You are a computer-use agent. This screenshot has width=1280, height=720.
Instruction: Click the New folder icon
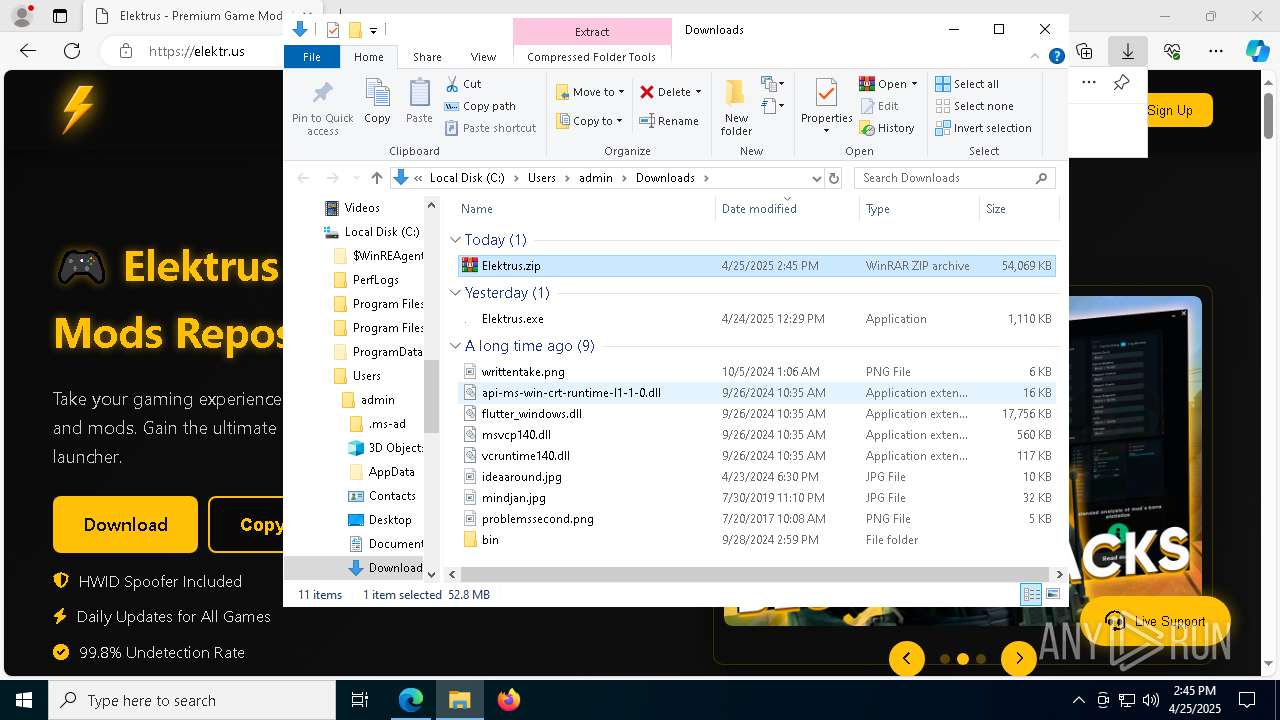tap(736, 94)
